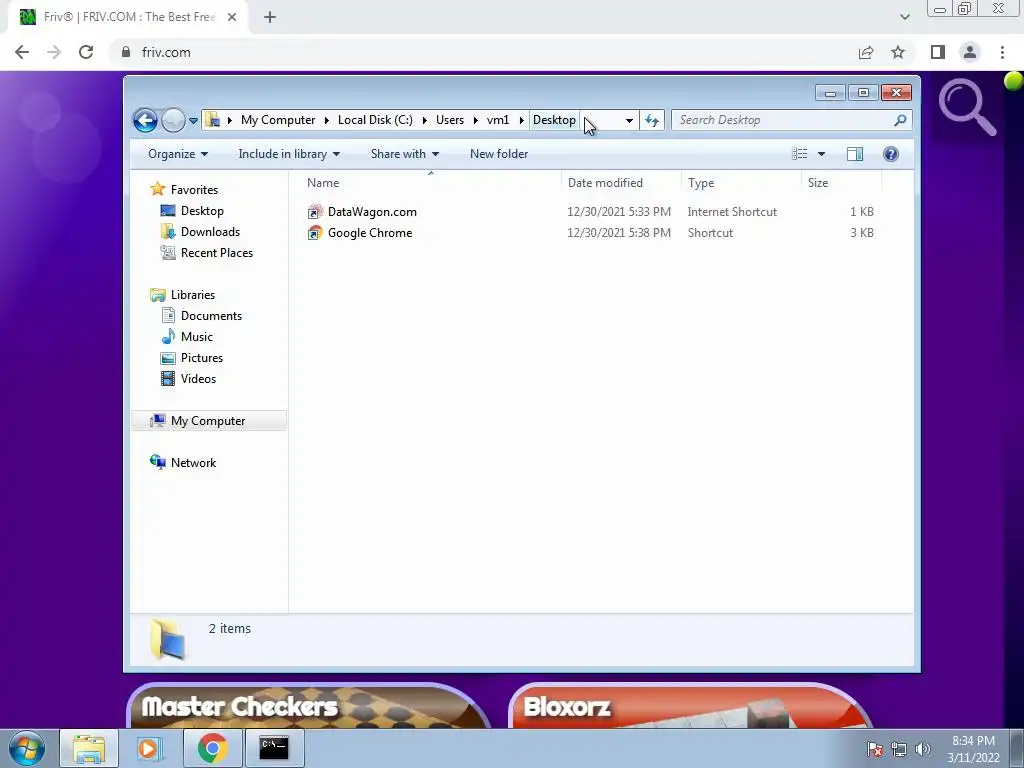Image resolution: width=1024 pixels, height=768 pixels.
Task: Select vm1 breadcrumb in the address bar
Action: click(x=498, y=120)
